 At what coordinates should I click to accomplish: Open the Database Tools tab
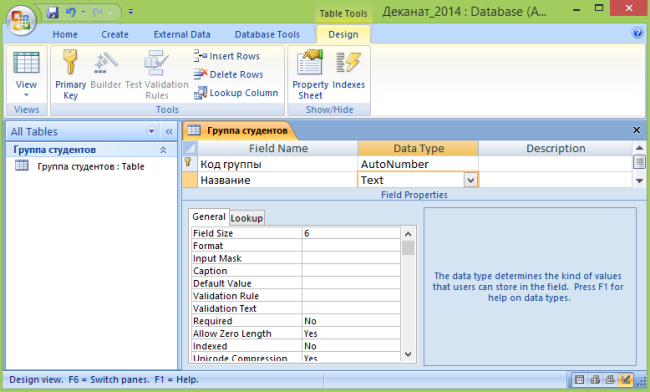coord(267,34)
